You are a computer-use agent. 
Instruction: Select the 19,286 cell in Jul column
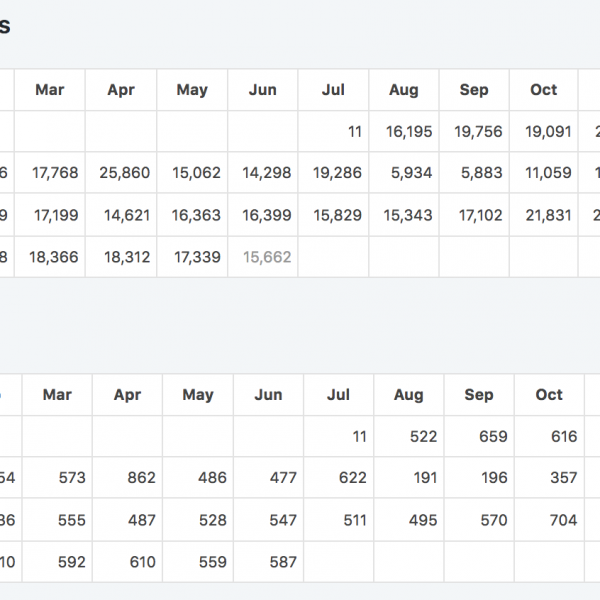pos(337,173)
